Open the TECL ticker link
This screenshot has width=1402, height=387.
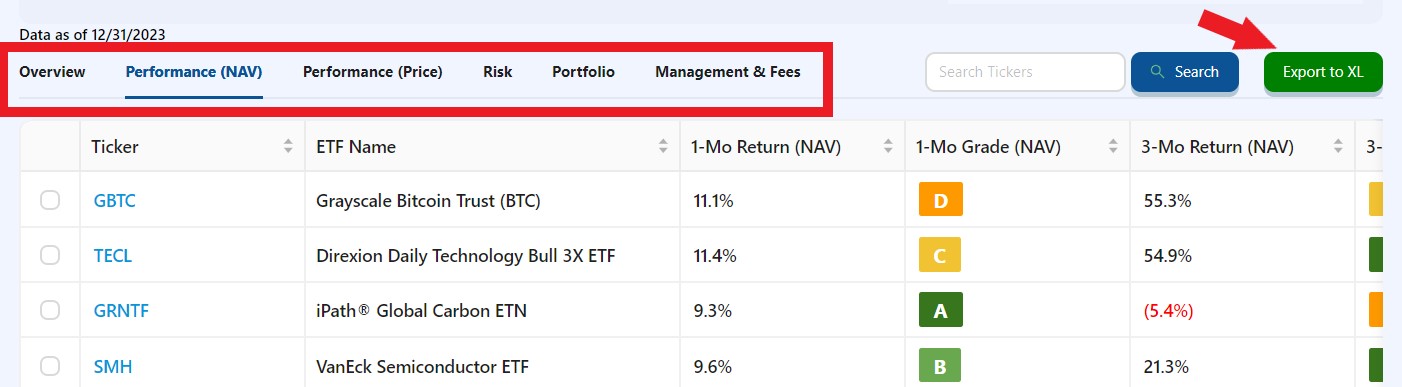pyautogui.click(x=113, y=256)
